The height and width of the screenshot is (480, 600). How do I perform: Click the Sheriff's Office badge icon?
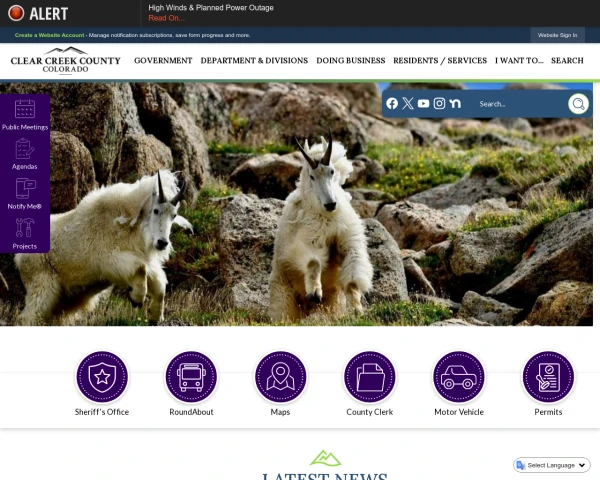tap(102, 377)
